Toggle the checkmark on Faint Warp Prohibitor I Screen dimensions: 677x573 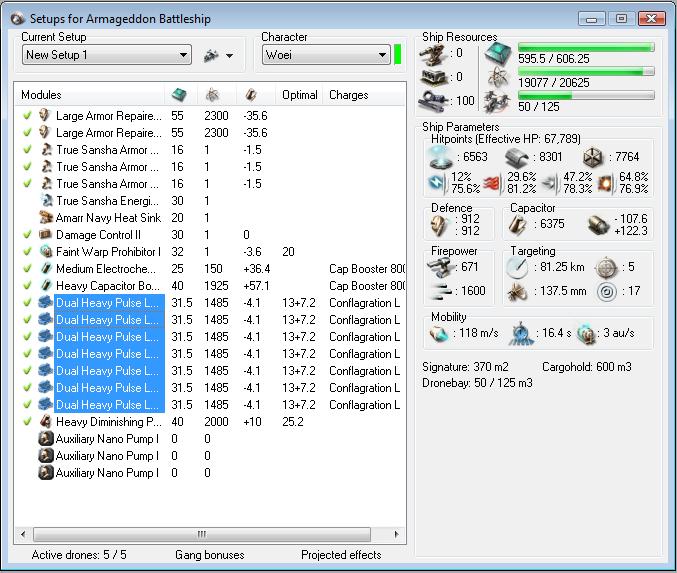27,251
